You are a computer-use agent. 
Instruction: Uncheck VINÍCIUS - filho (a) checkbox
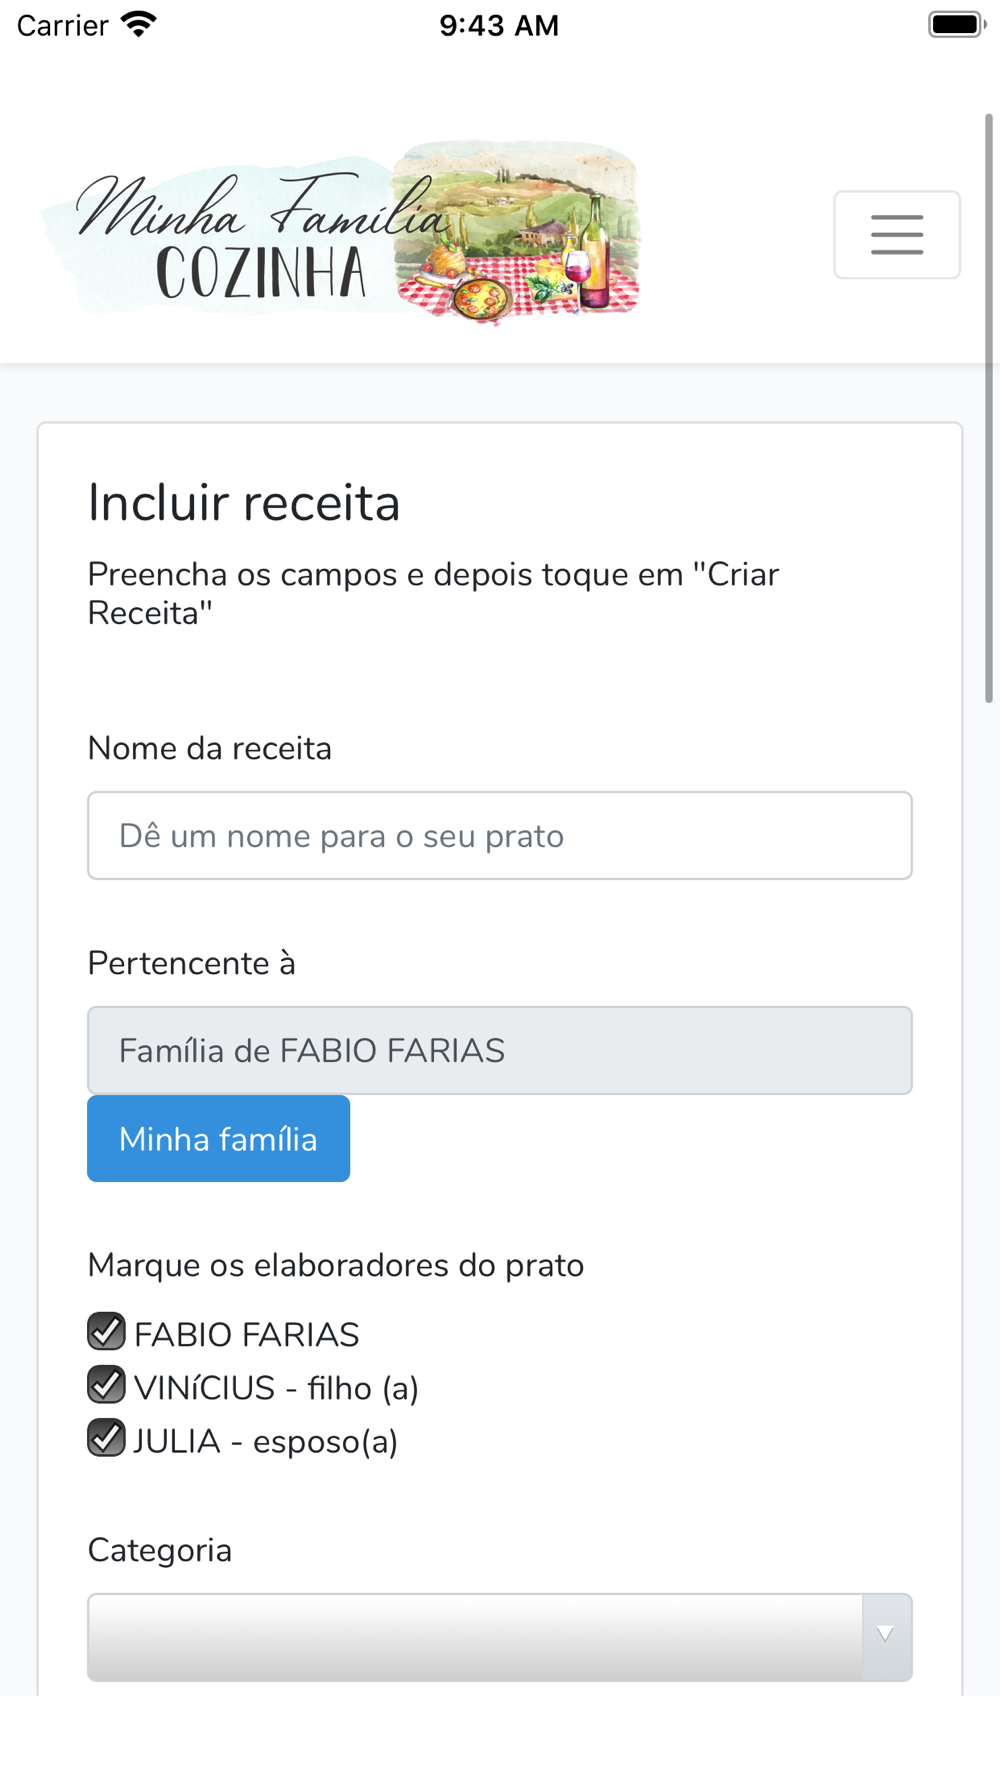coord(106,1385)
